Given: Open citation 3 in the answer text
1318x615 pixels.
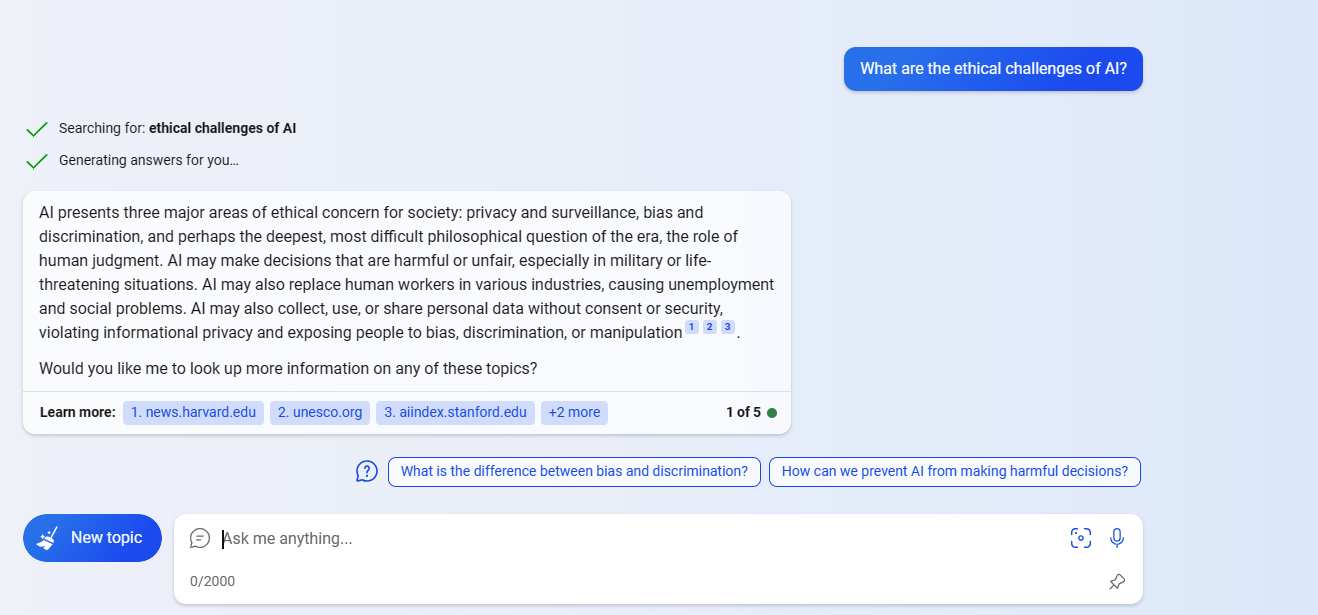Looking at the screenshot, I should [x=727, y=326].
